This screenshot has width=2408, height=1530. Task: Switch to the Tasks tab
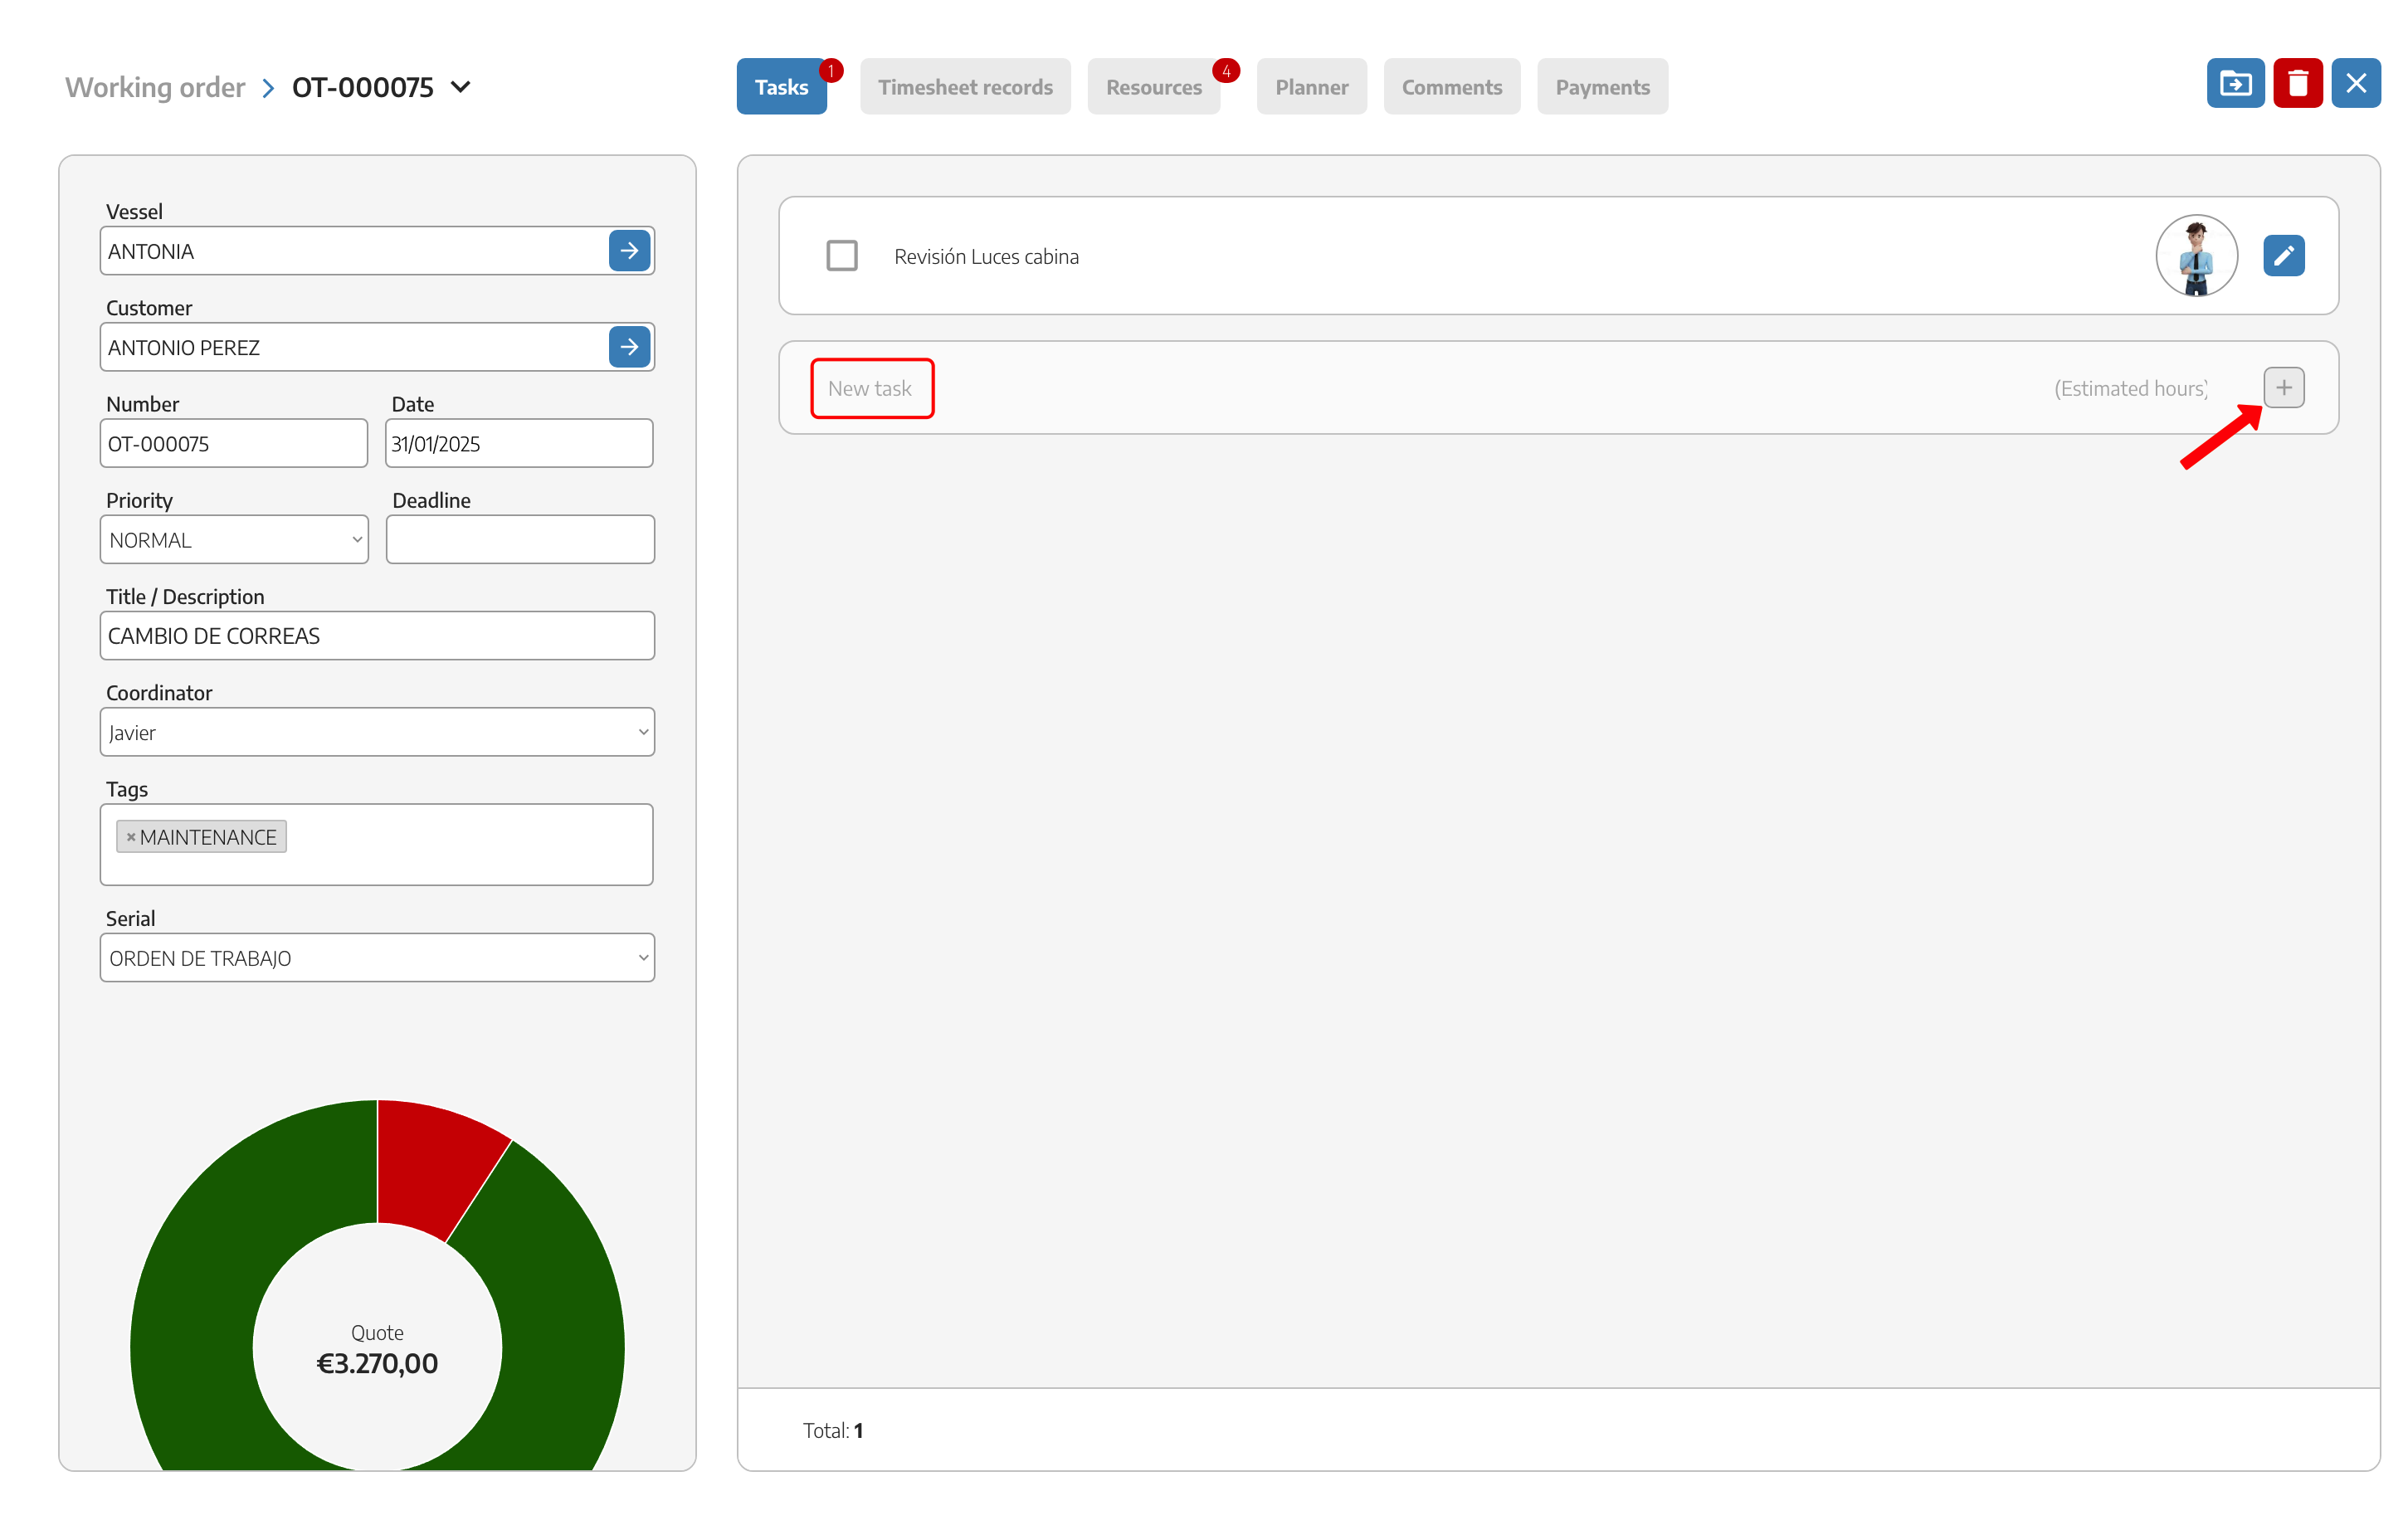pos(782,87)
